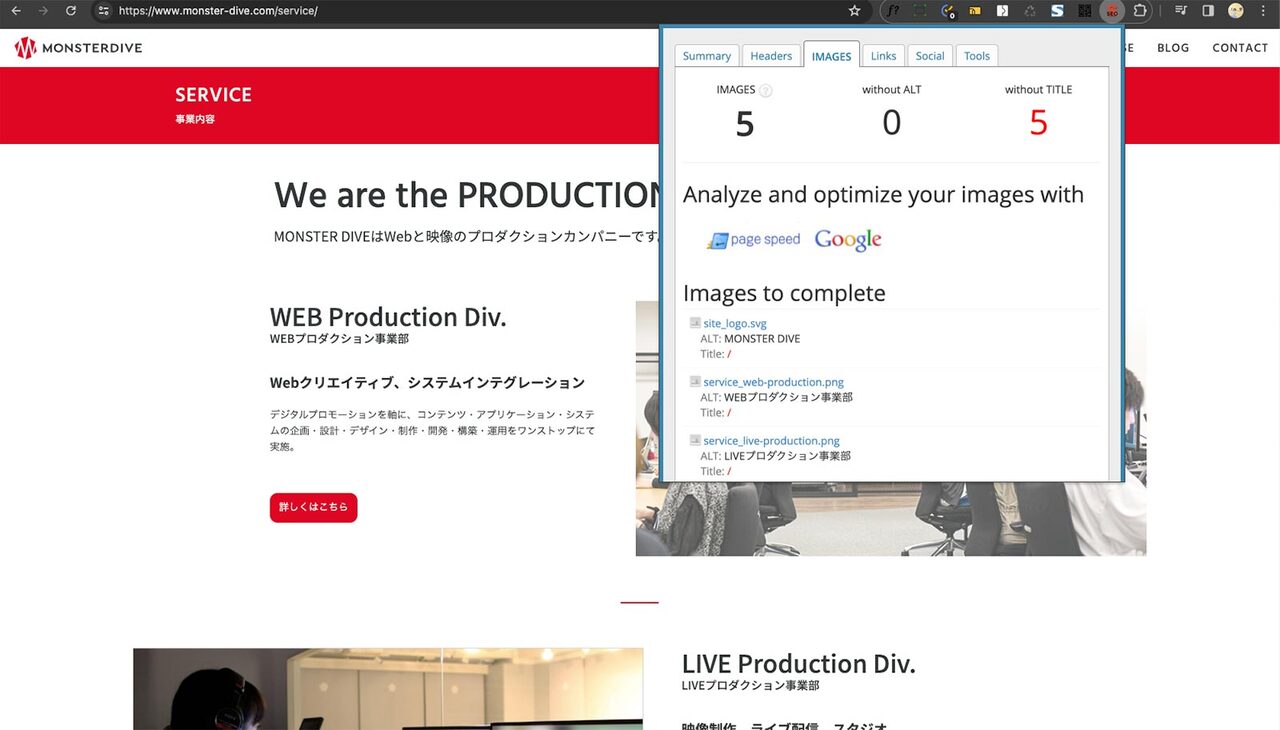Click the 'ALT: WEBプロダクション事業部' text
1280x730 pixels.
click(x=776, y=397)
